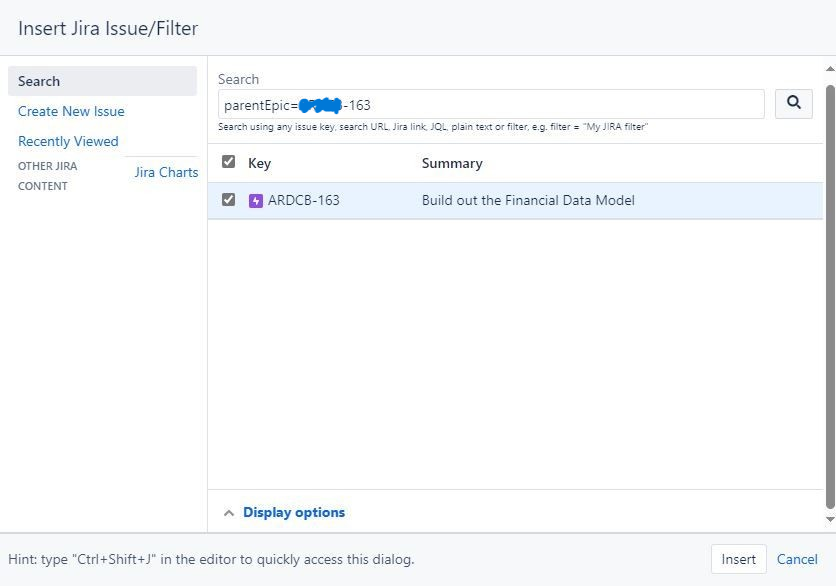Collapse the Display options section
836x586 pixels.
[294, 511]
